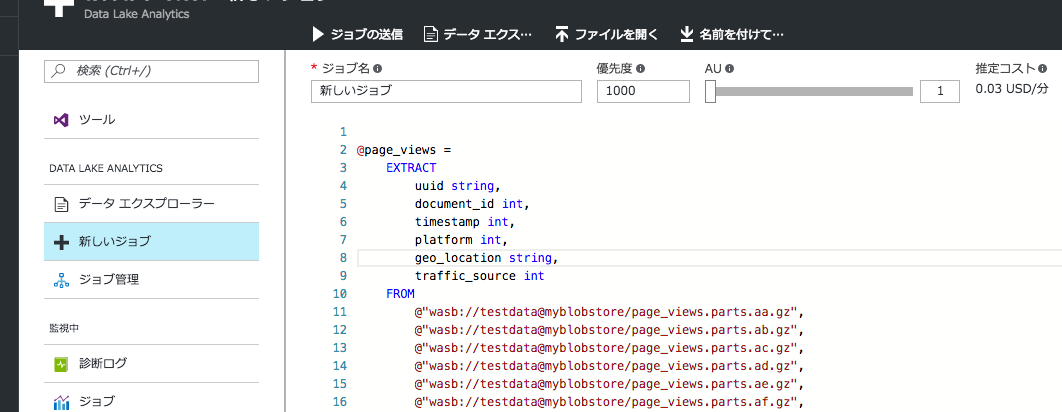
Task: Click the uuid string line
Action: tap(459, 186)
